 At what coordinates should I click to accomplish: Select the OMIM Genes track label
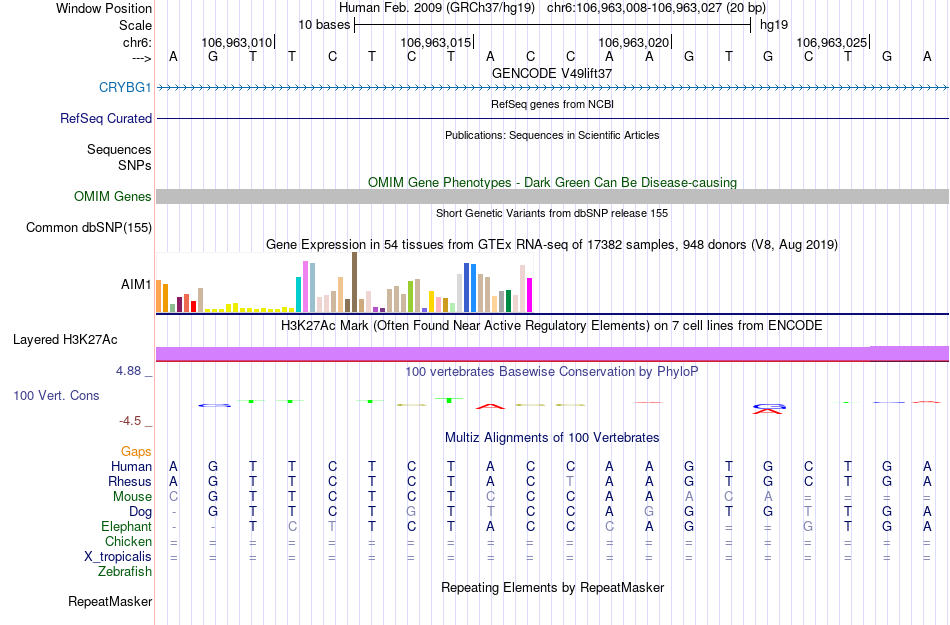pyautogui.click(x=113, y=197)
